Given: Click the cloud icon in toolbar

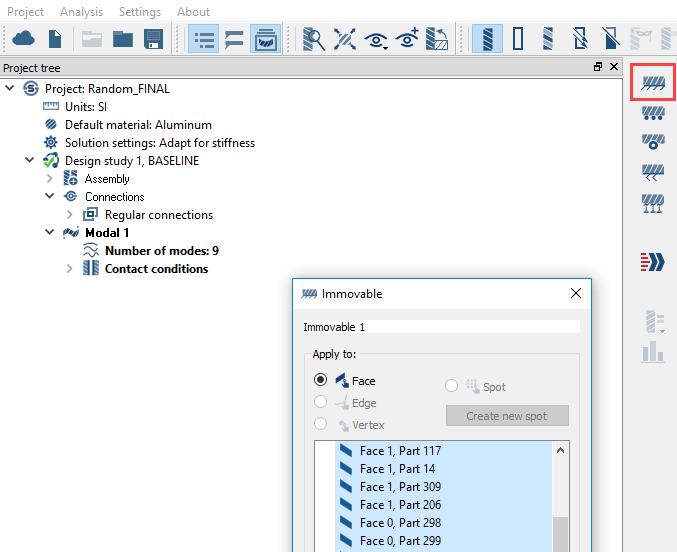Looking at the screenshot, I should 24,40.
